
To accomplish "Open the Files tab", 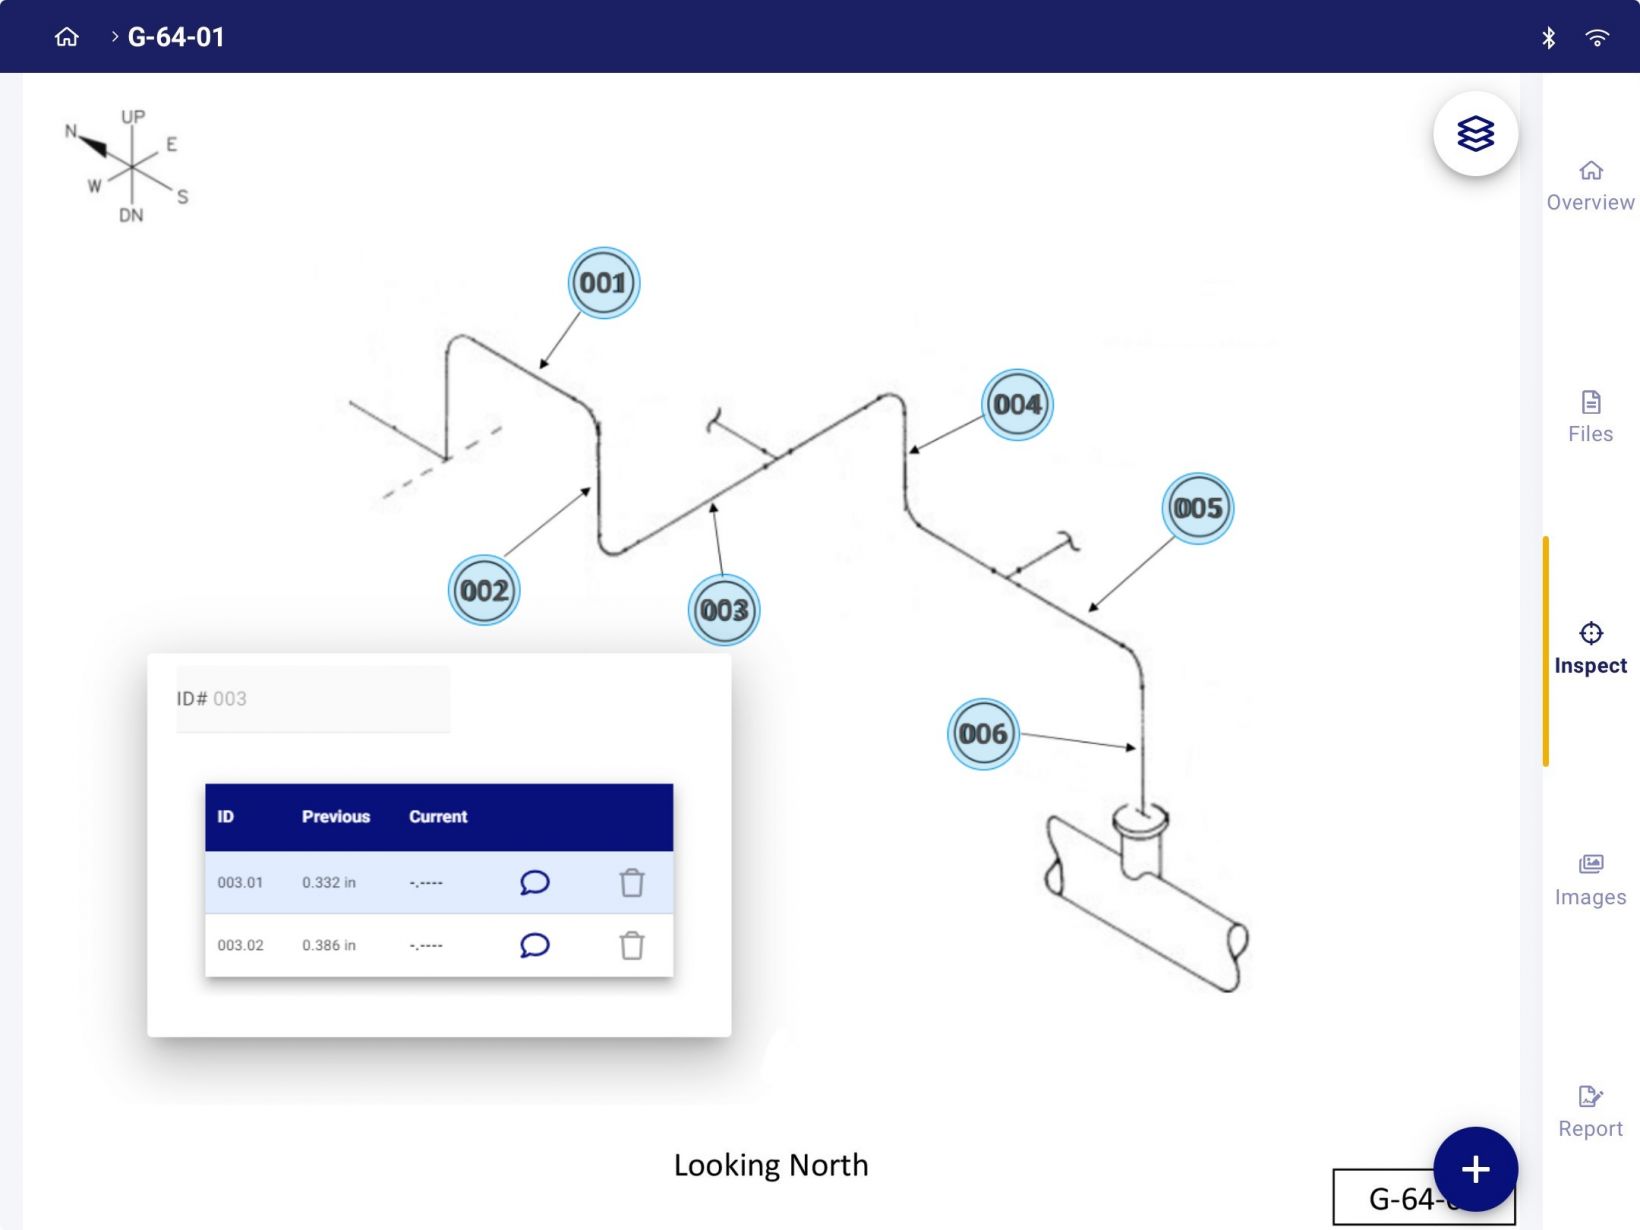I will tap(1590, 417).
